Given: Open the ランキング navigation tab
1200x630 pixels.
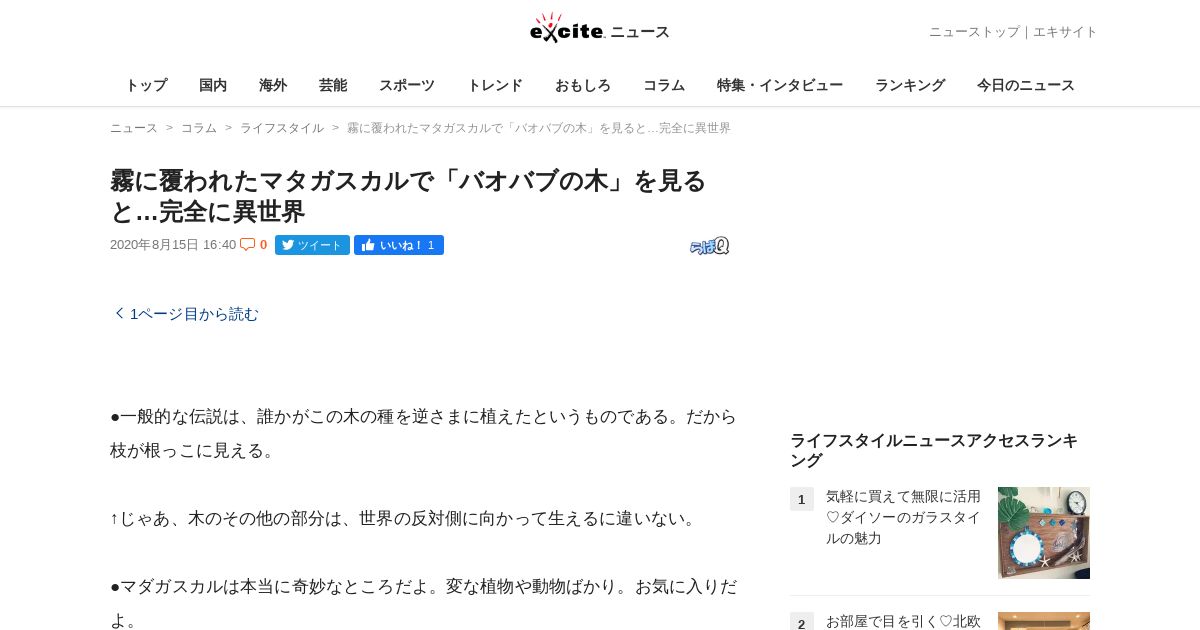Looking at the screenshot, I should (910, 85).
